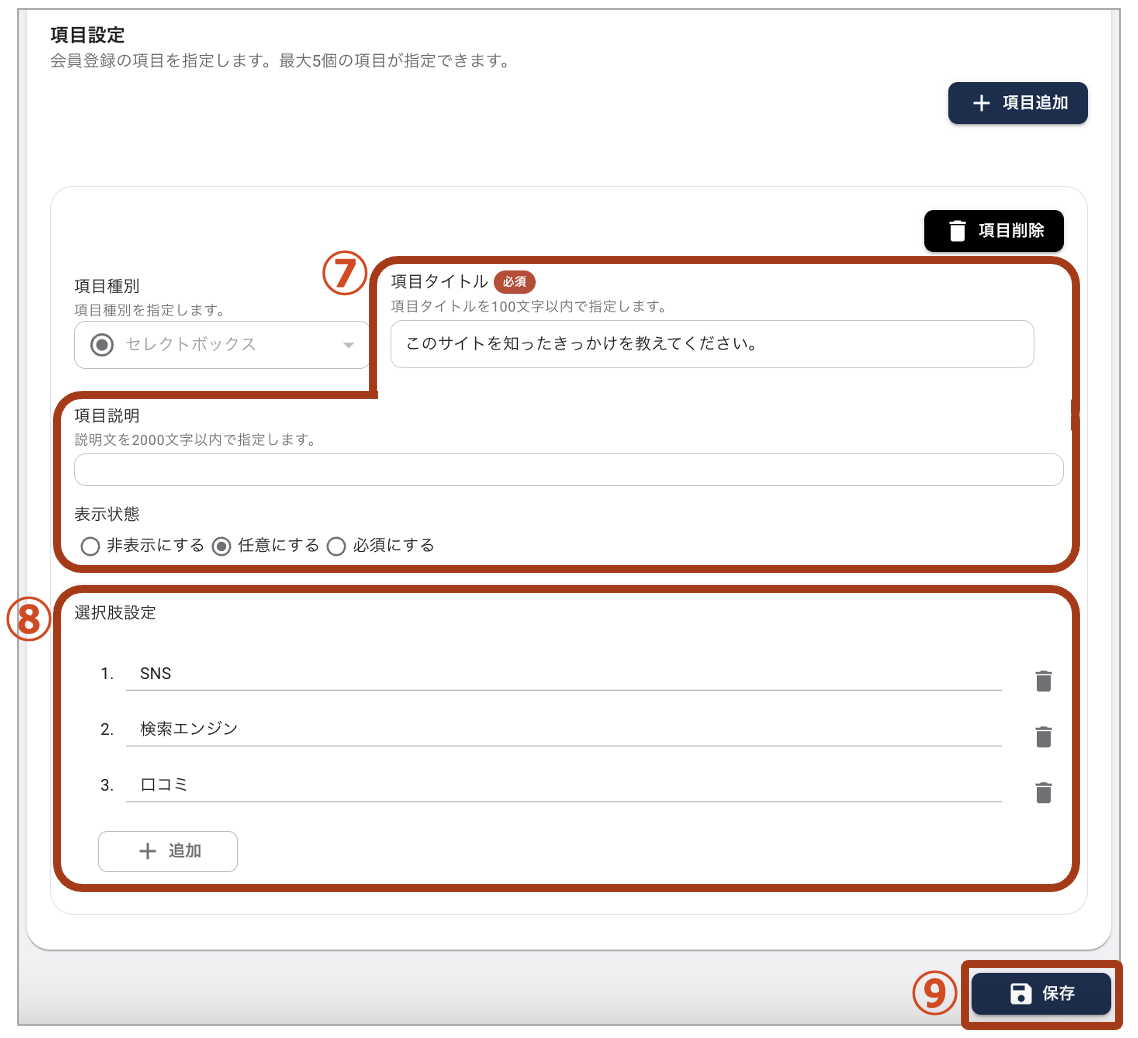Click the trash icon next to SNS choice
1138x1038 pixels.
point(1043,681)
